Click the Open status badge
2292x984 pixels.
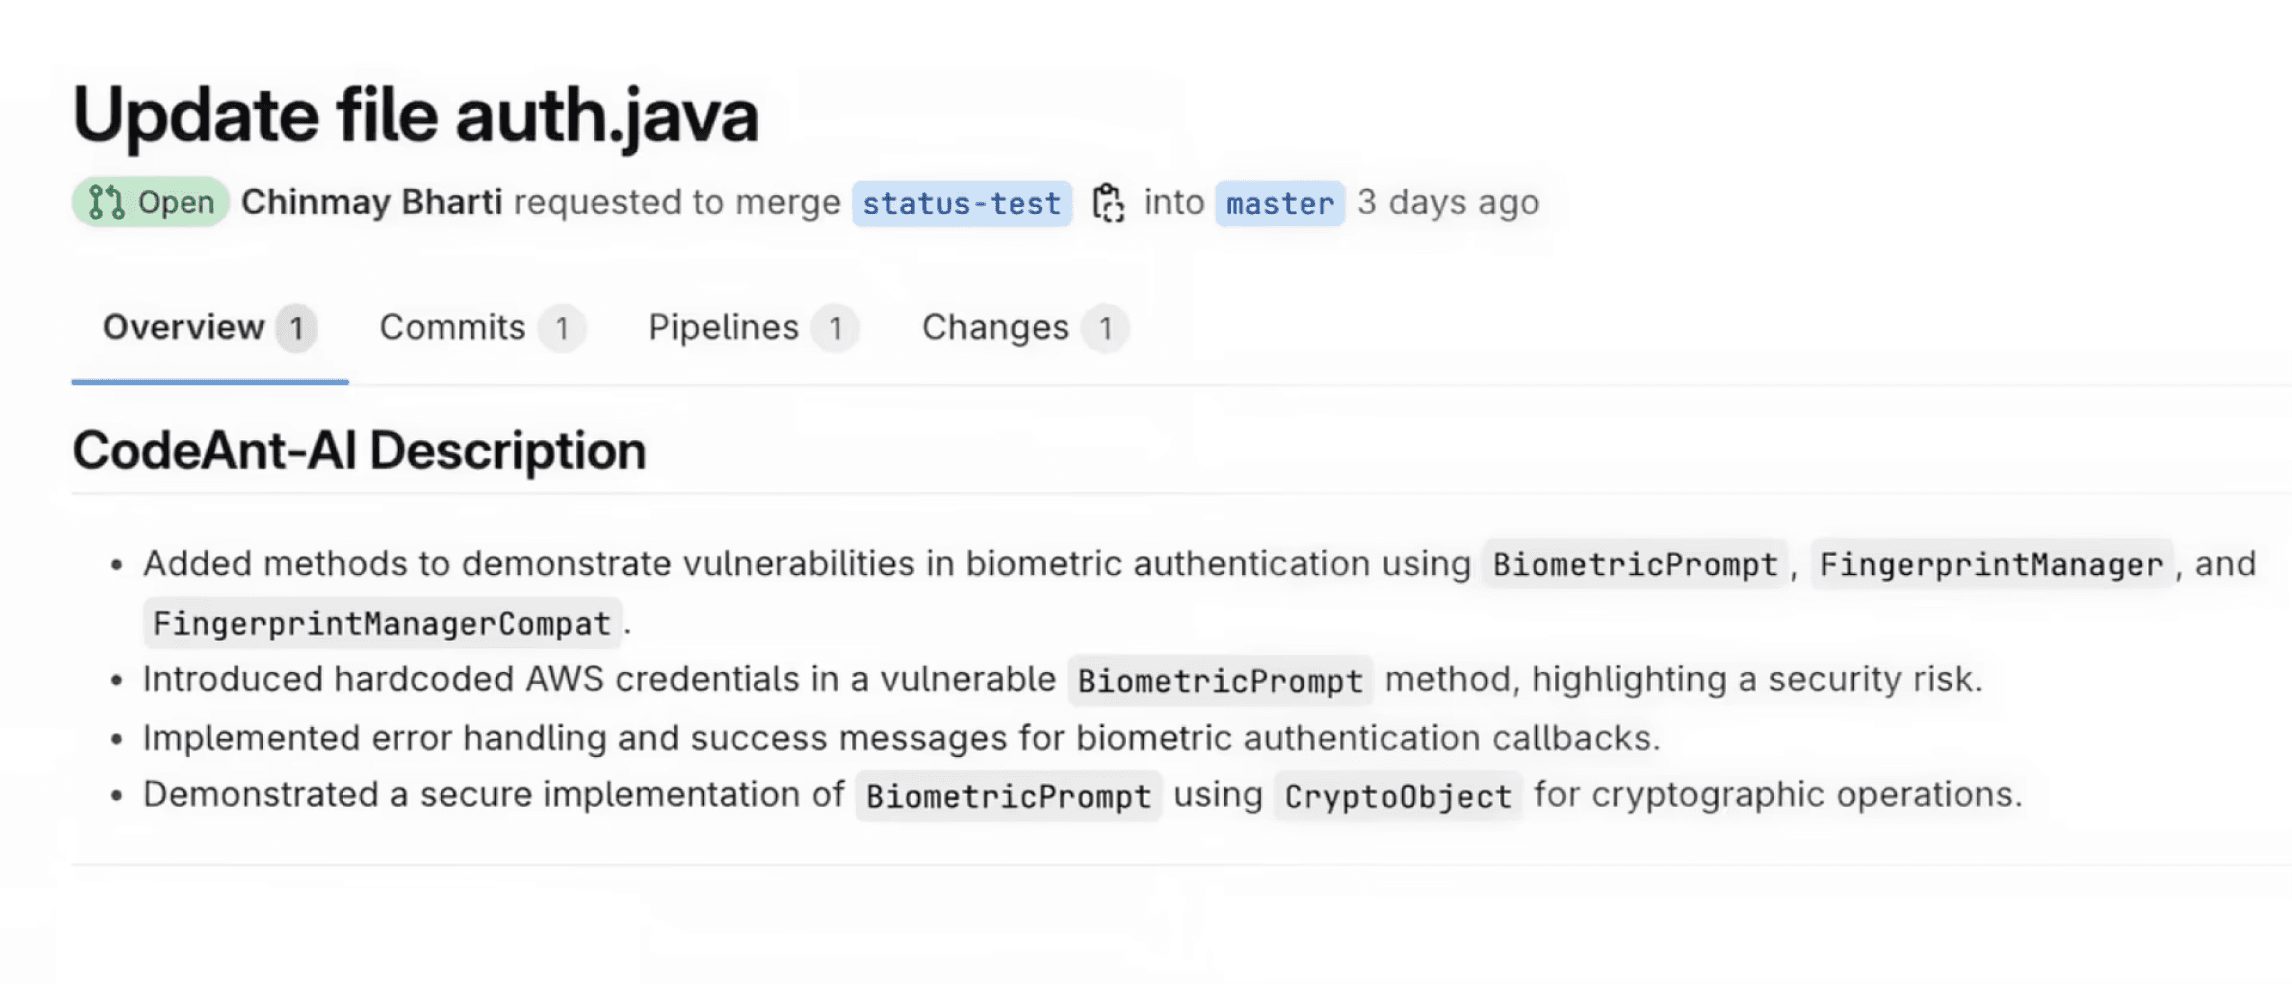151,202
